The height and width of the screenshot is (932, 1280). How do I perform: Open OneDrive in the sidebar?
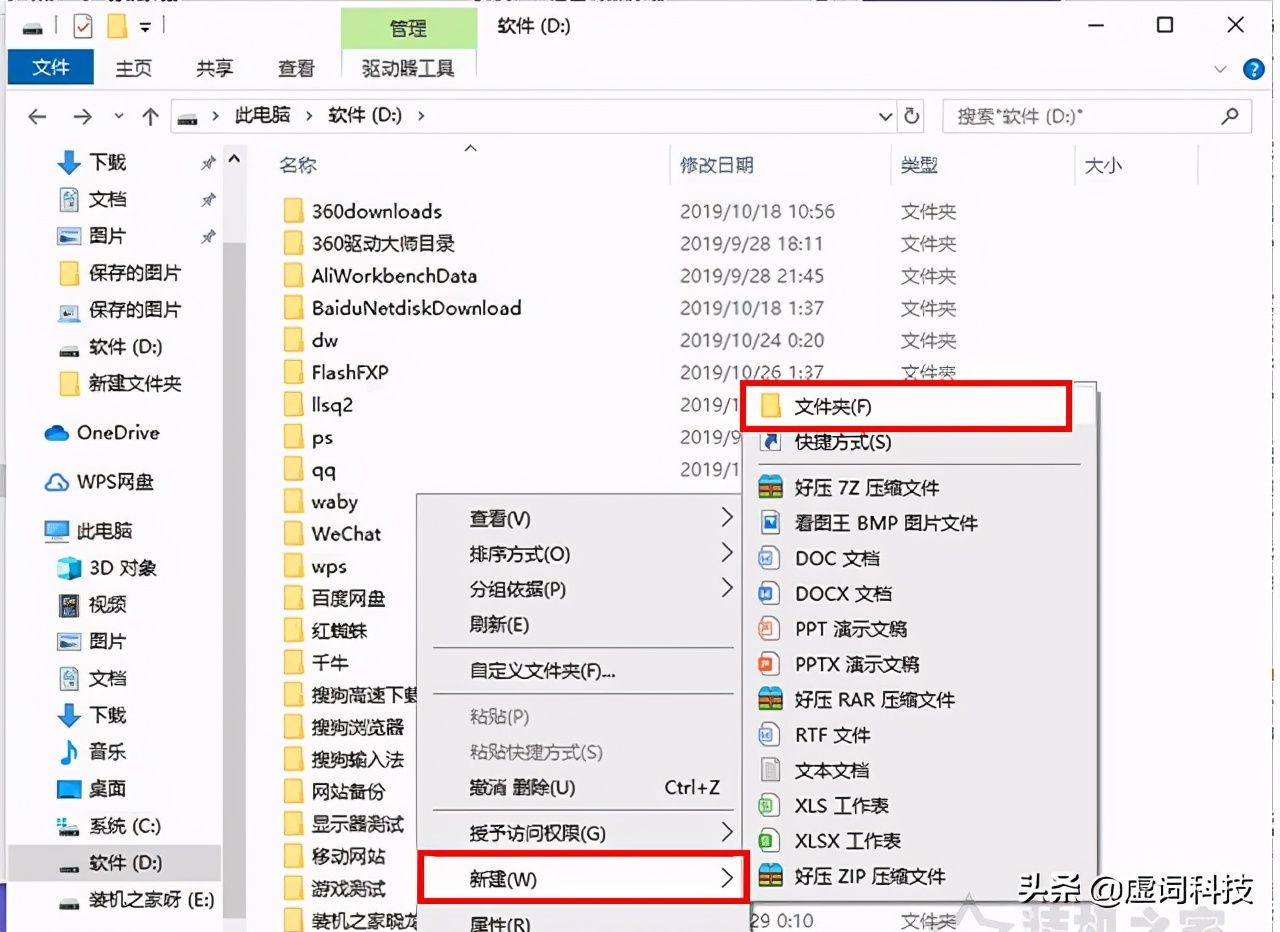113,432
